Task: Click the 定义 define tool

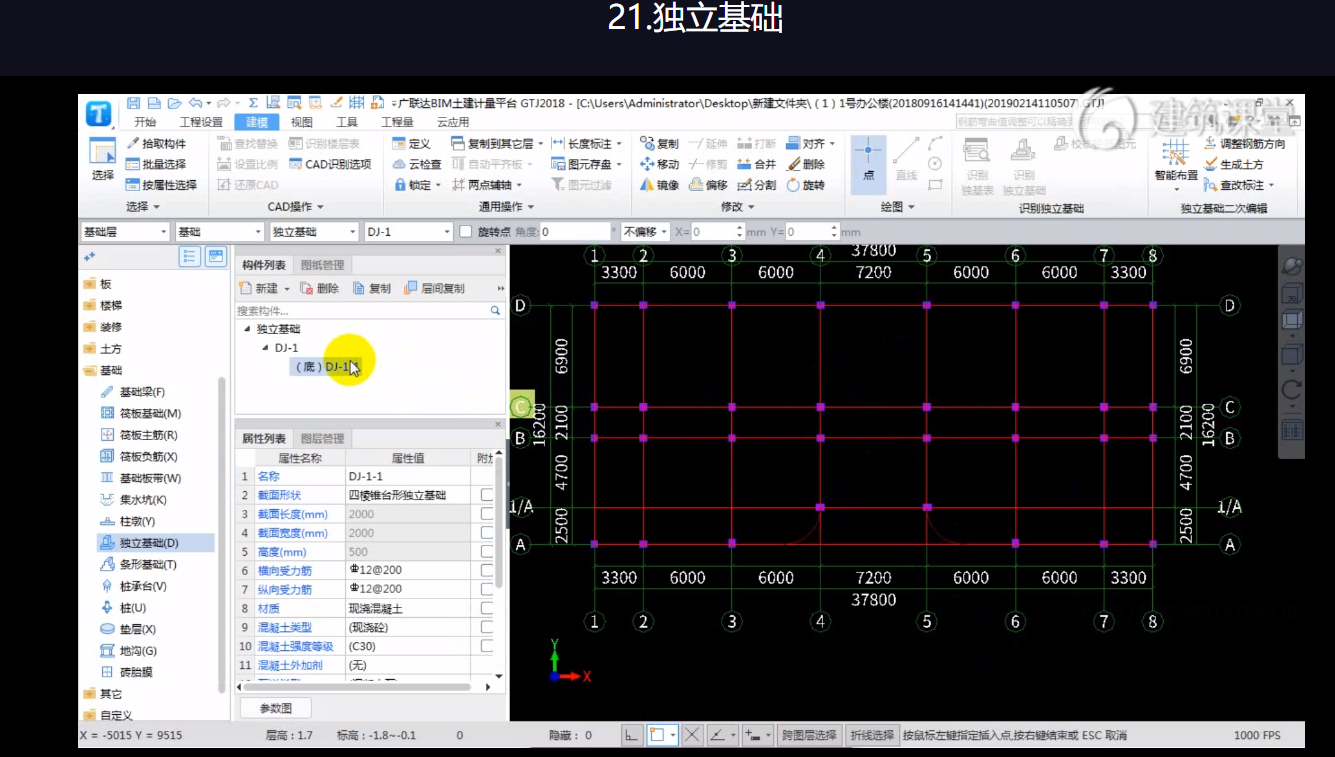Action: pos(411,144)
